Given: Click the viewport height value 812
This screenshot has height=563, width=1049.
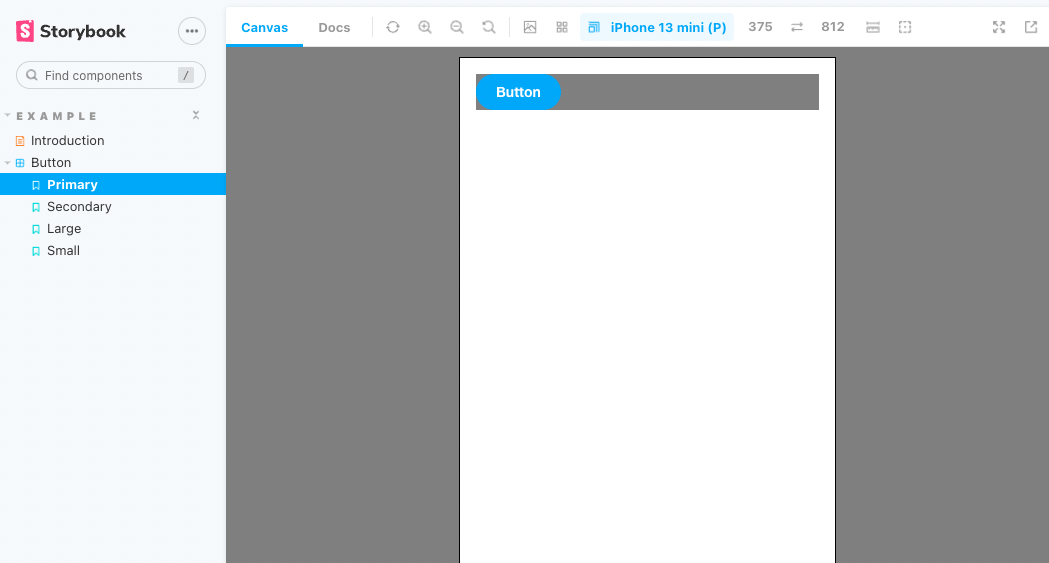Looking at the screenshot, I should pos(833,27).
